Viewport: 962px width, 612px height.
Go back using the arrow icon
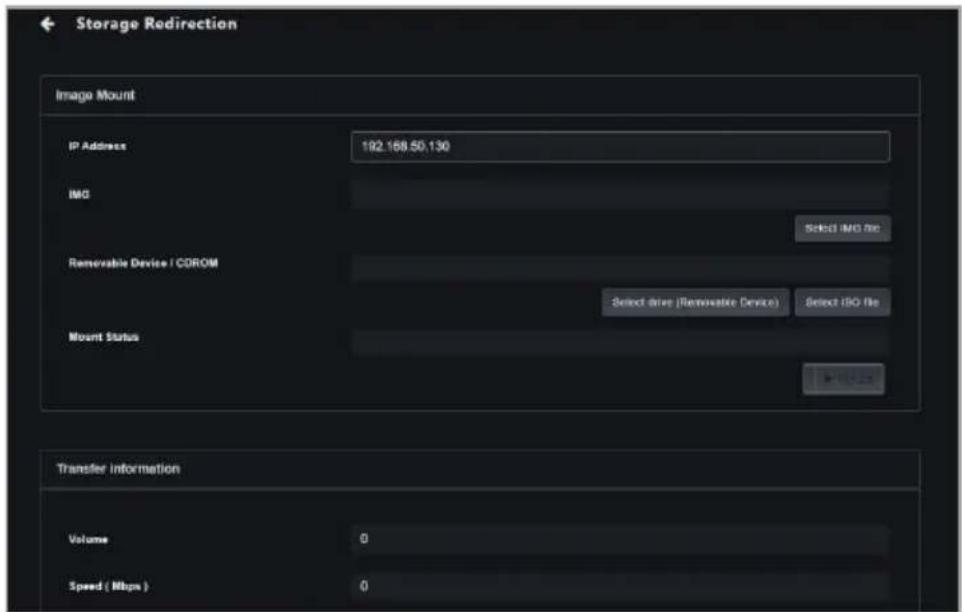[48, 24]
